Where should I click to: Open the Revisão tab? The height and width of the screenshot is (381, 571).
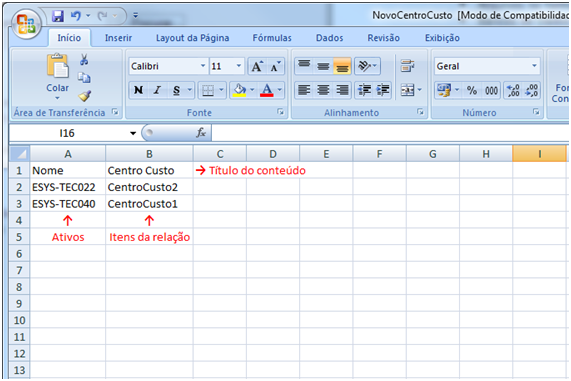[x=383, y=38]
